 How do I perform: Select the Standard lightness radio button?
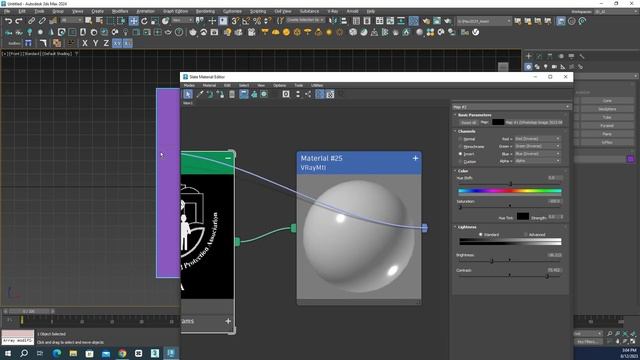[x=480, y=235]
